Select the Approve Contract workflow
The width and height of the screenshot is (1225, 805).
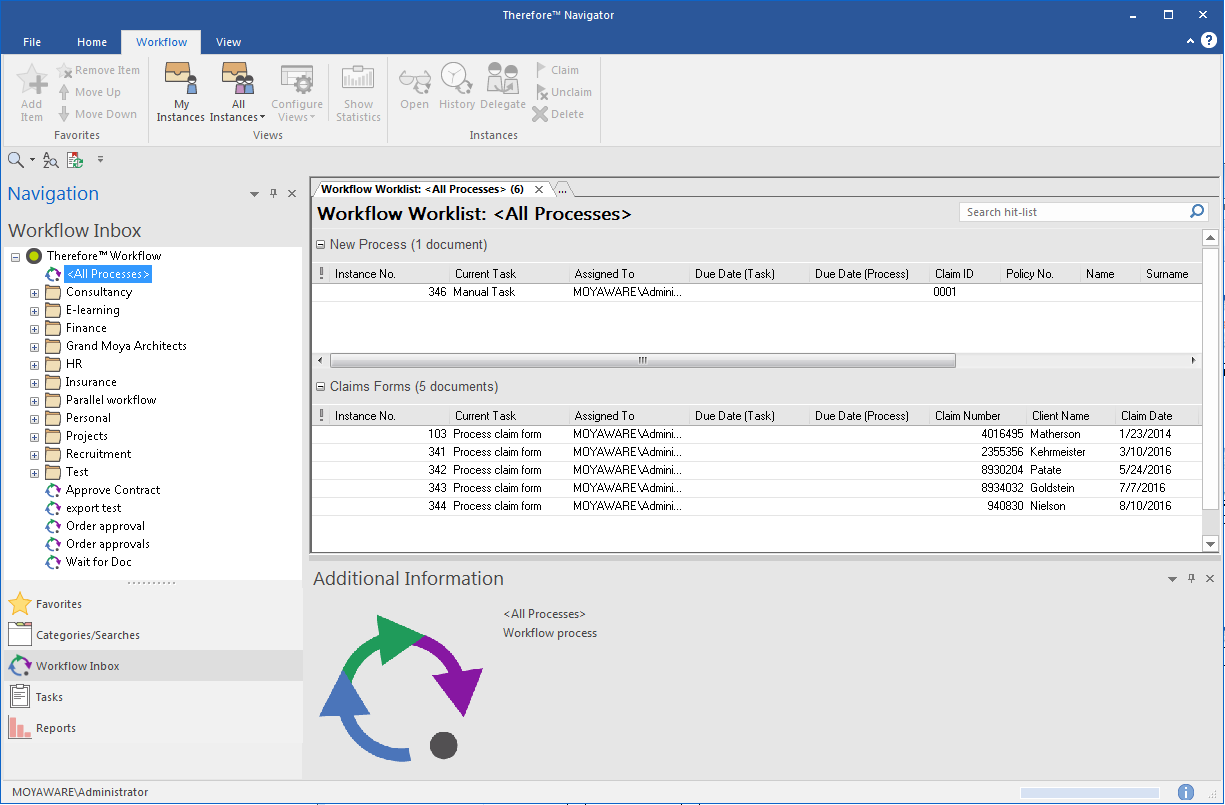point(113,489)
